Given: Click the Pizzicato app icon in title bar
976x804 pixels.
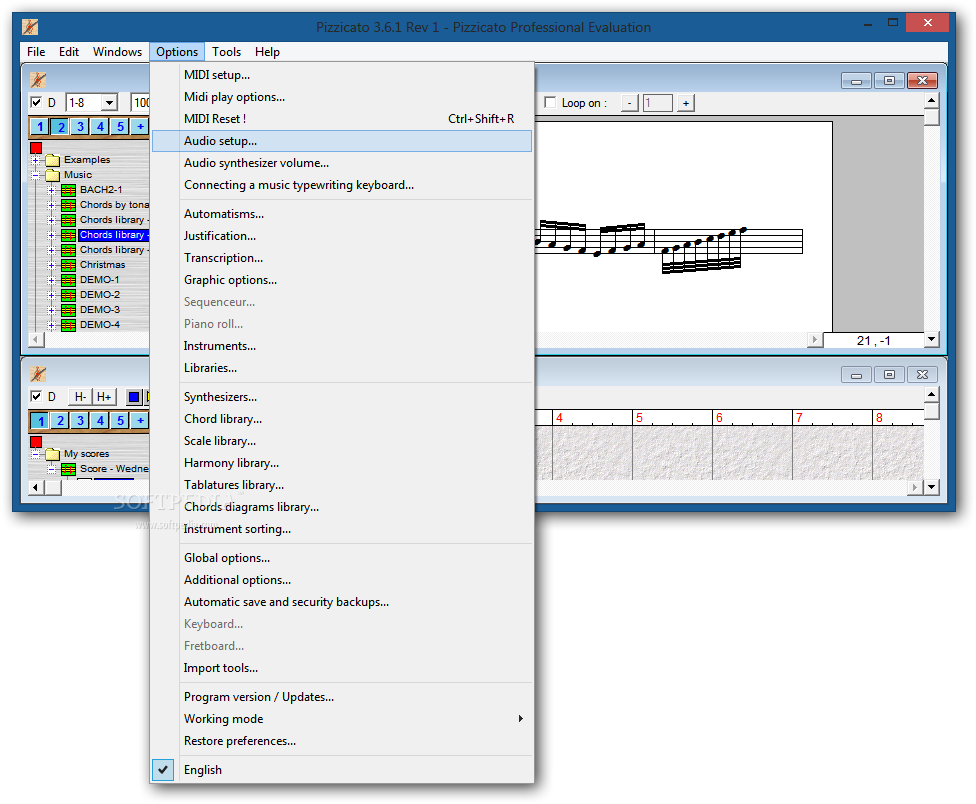Looking at the screenshot, I should 30,27.
